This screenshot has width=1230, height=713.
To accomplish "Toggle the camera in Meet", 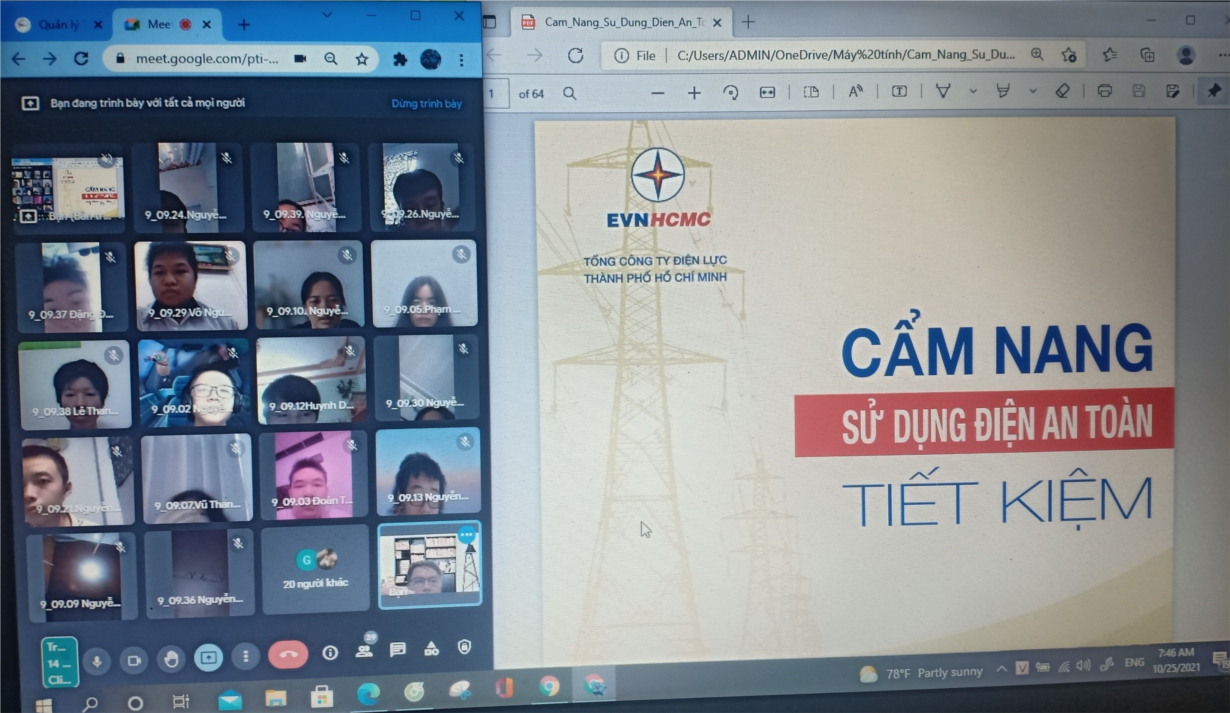I will [133, 660].
